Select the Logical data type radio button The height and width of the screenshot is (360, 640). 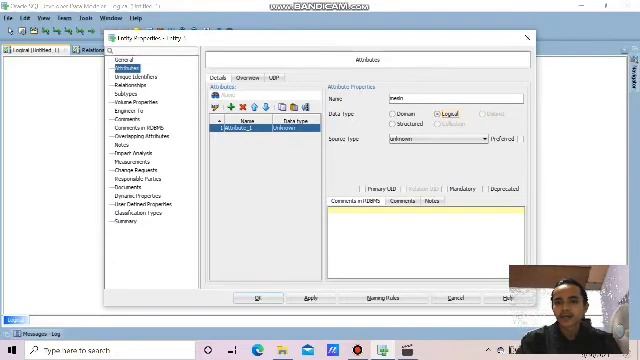(437, 114)
